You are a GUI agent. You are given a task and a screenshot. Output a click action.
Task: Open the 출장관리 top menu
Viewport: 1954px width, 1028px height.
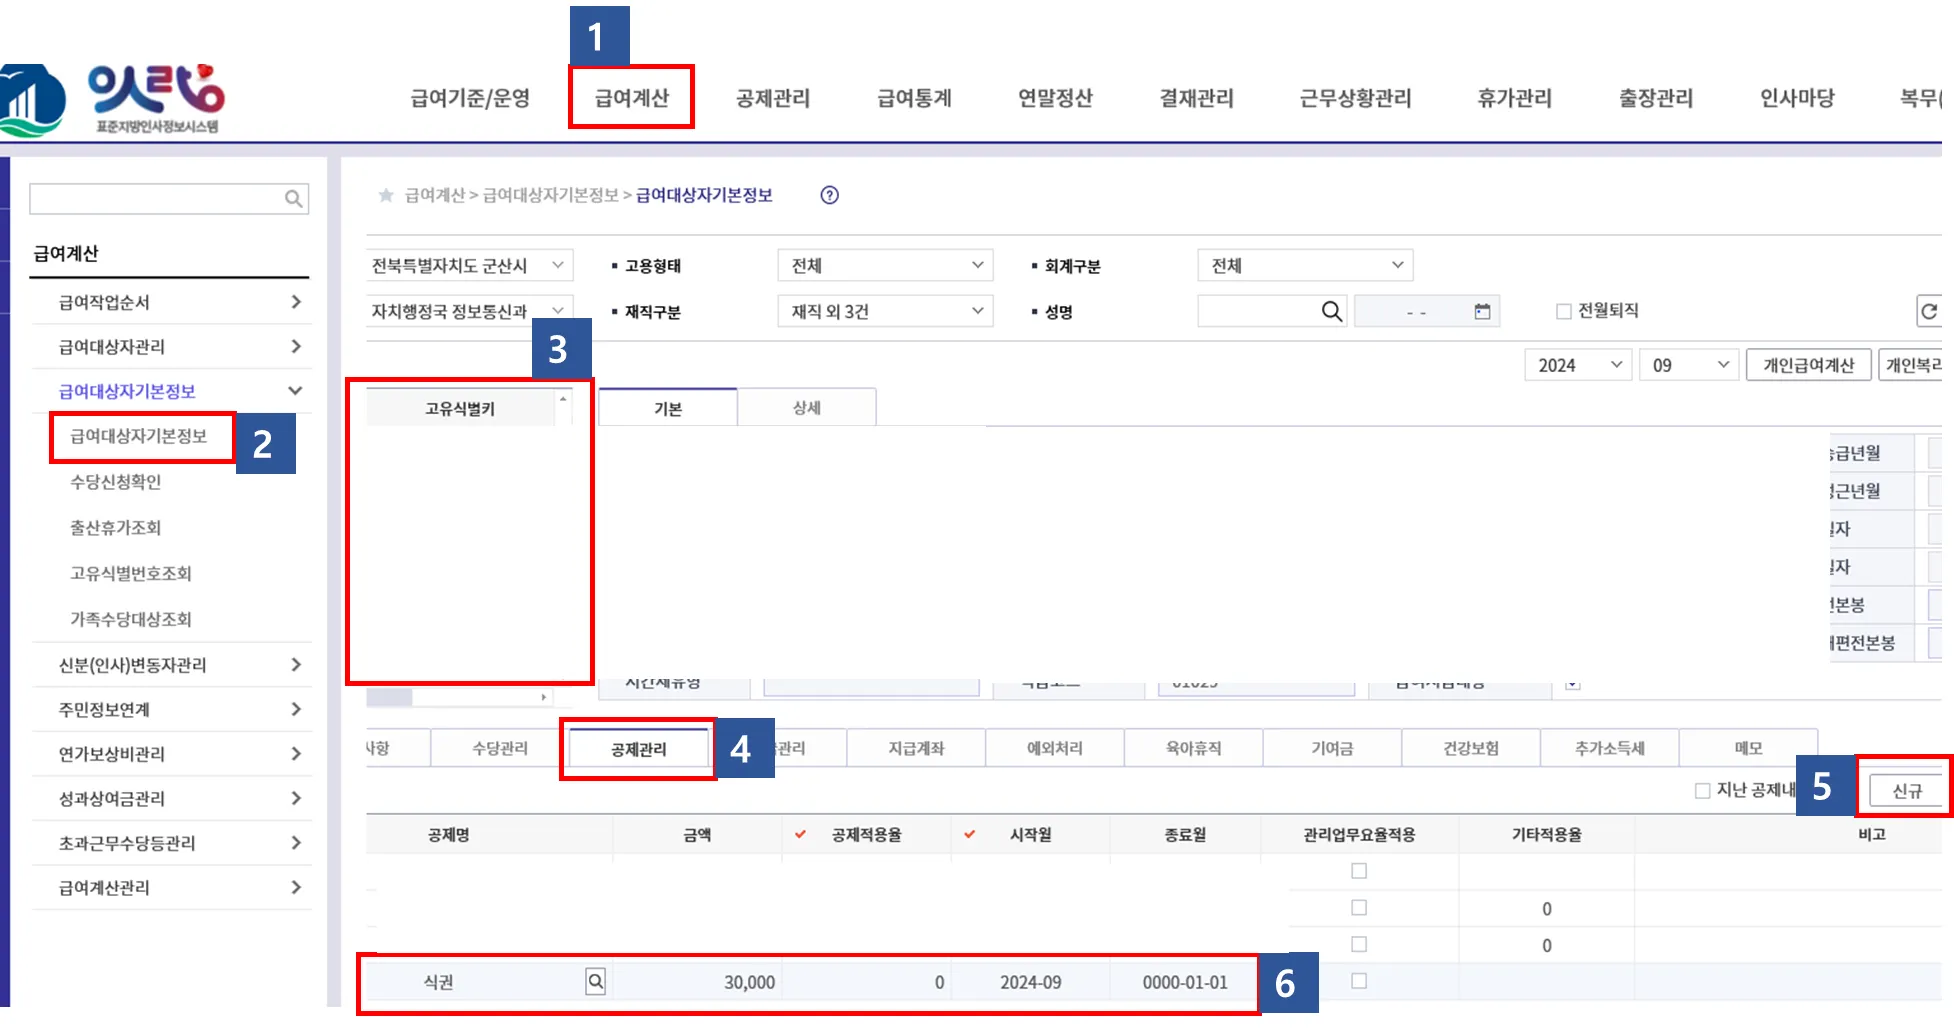pyautogui.click(x=1656, y=98)
